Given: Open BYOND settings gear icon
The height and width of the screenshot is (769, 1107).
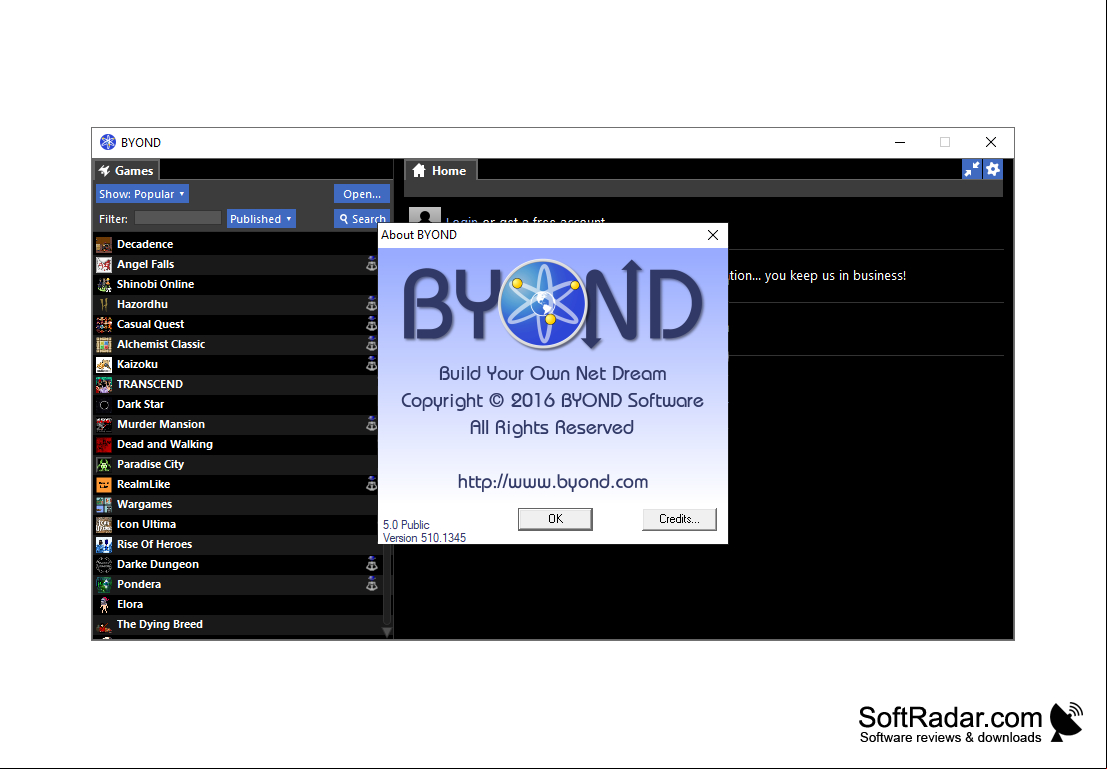Looking at the screenshot, I should coord(993,169).
